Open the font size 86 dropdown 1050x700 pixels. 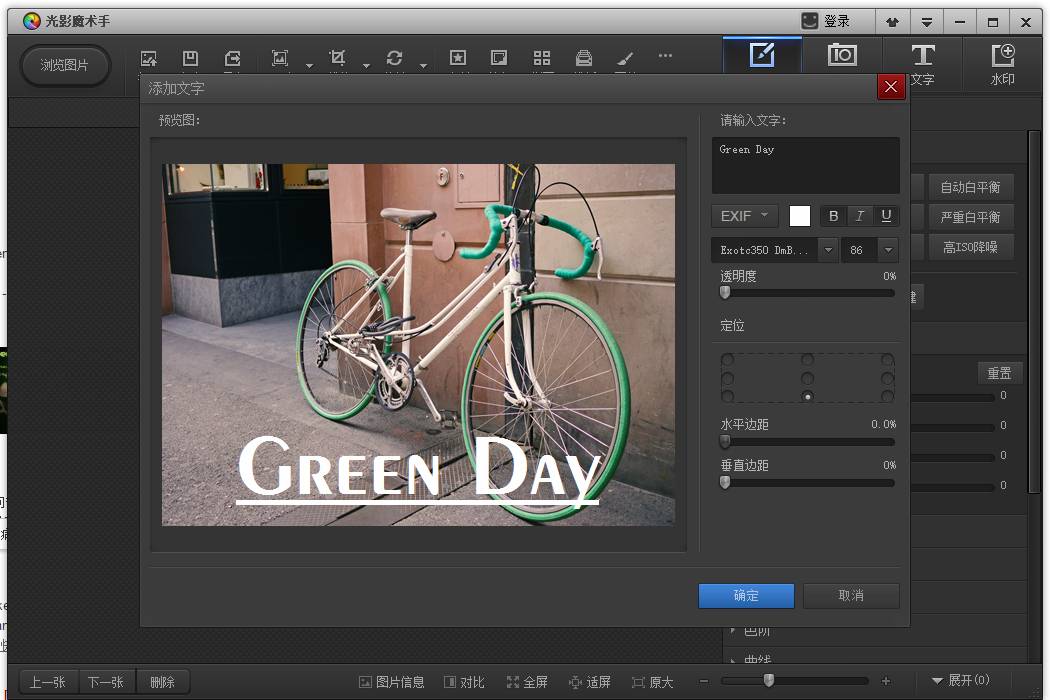888,250
